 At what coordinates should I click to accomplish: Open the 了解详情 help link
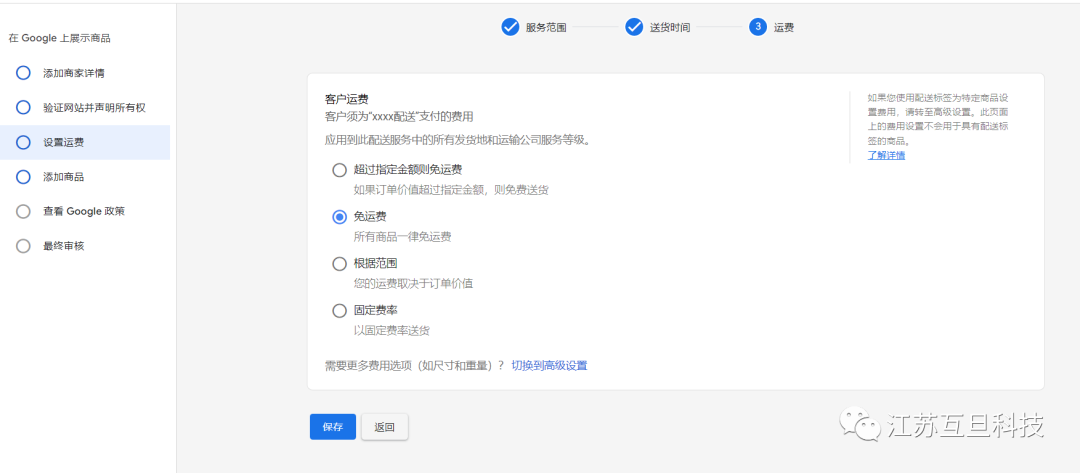pos(886,155)
